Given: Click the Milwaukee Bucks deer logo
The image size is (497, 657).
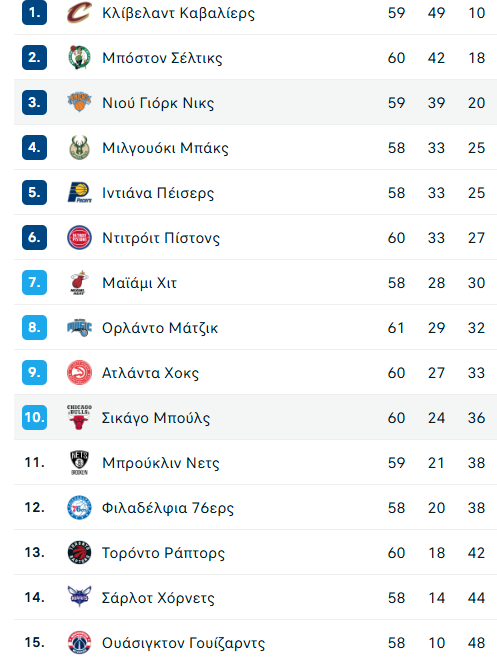Looking at the screenshot, I should coord(79,147).
